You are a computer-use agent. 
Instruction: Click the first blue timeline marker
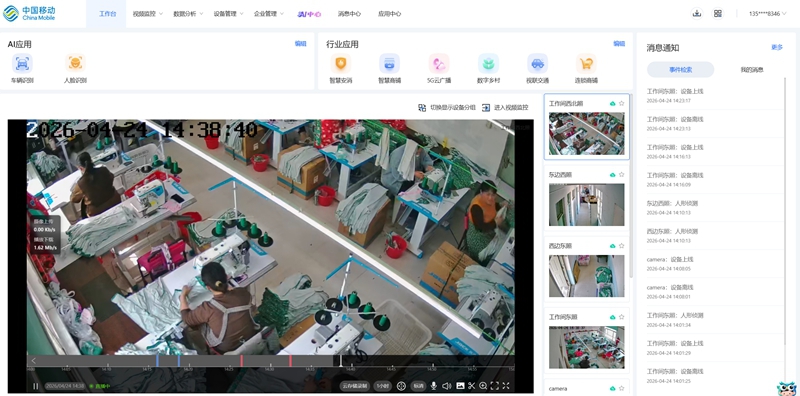pyautogui.click(x=157, y=361)
